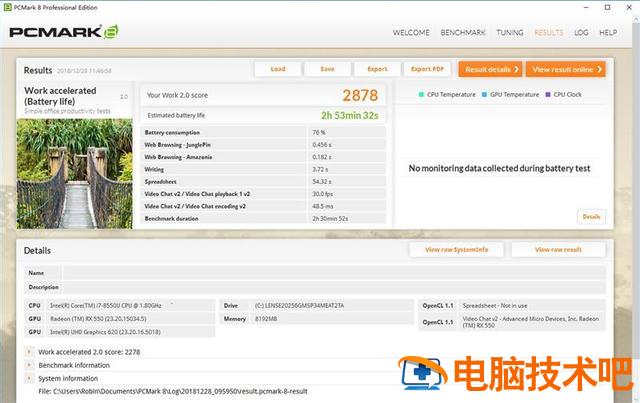Click the Save result button
Screen dimensions: 640x403
coord(327,69)
